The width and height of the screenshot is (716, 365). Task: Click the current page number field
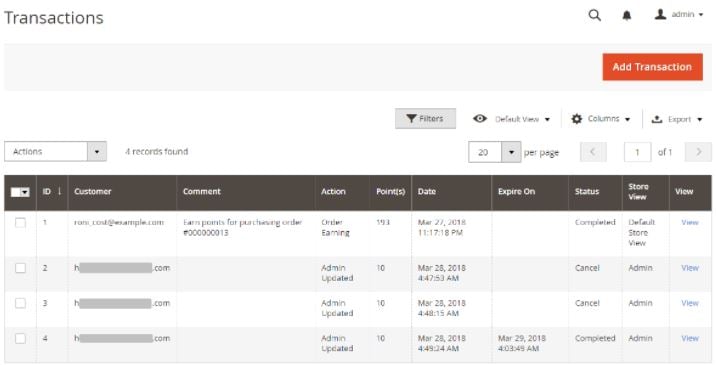coord(637,152)
